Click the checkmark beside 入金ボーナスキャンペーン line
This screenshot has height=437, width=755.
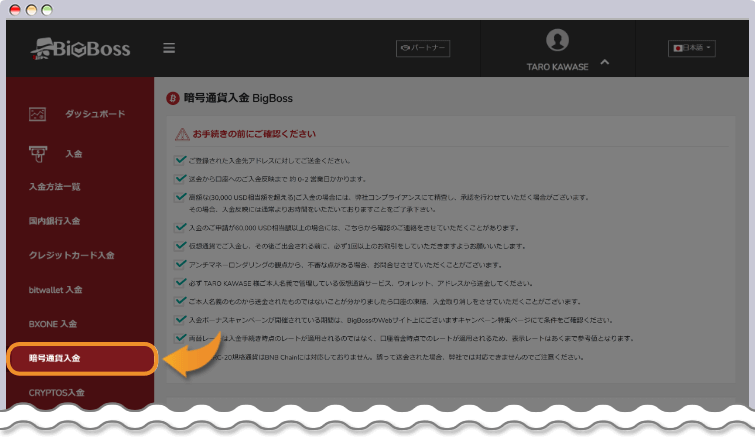click(181, 319)
